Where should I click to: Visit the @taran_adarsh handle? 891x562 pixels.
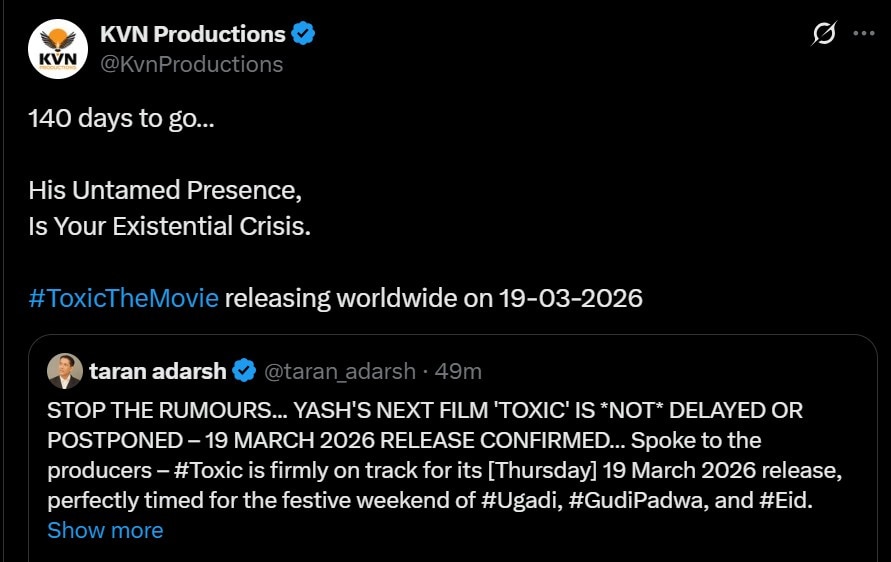(339, 372)
